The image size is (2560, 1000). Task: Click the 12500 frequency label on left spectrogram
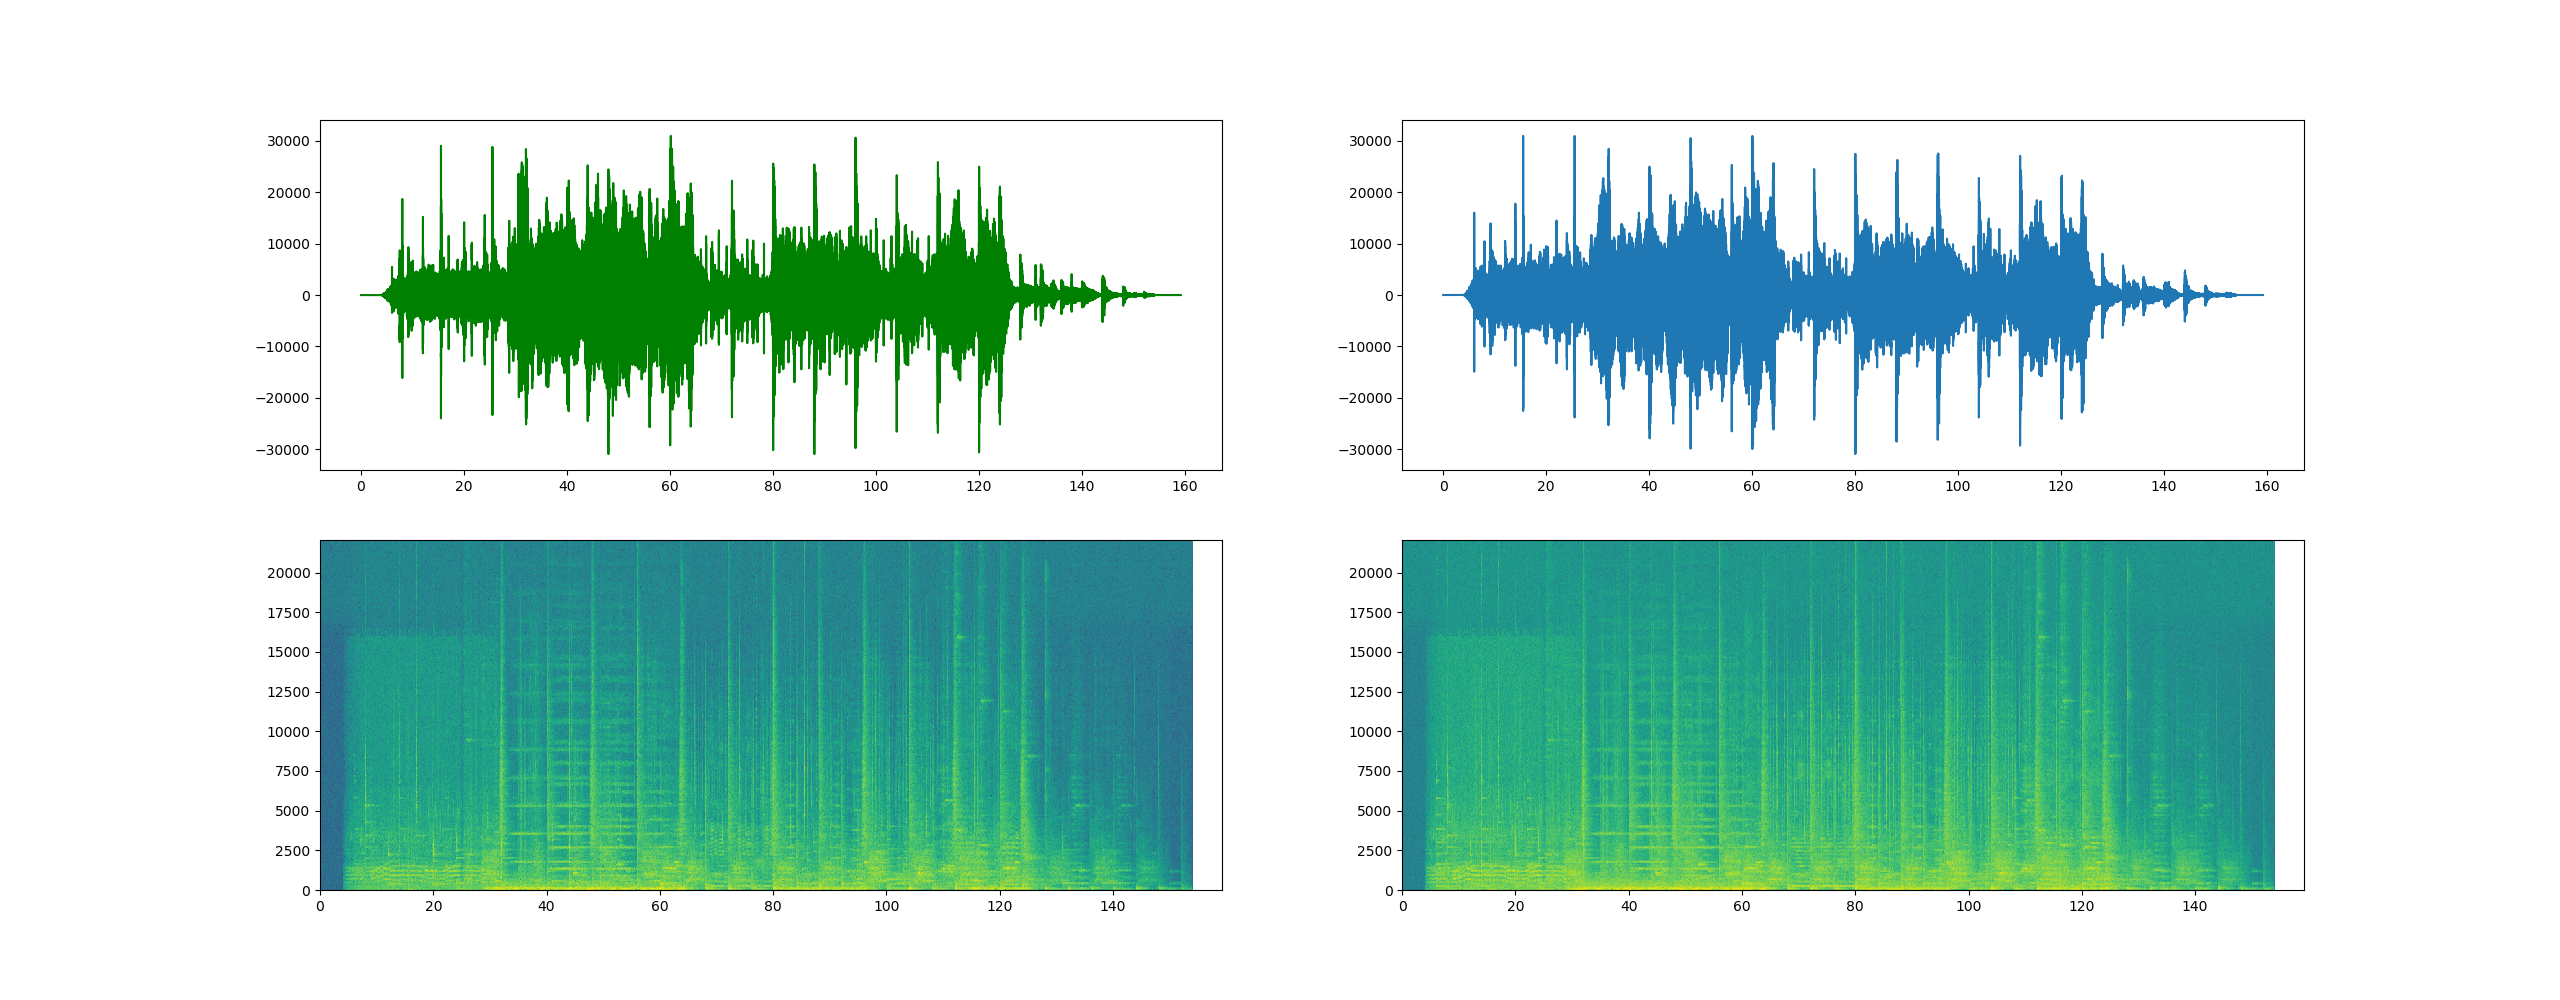pos(288,692)
